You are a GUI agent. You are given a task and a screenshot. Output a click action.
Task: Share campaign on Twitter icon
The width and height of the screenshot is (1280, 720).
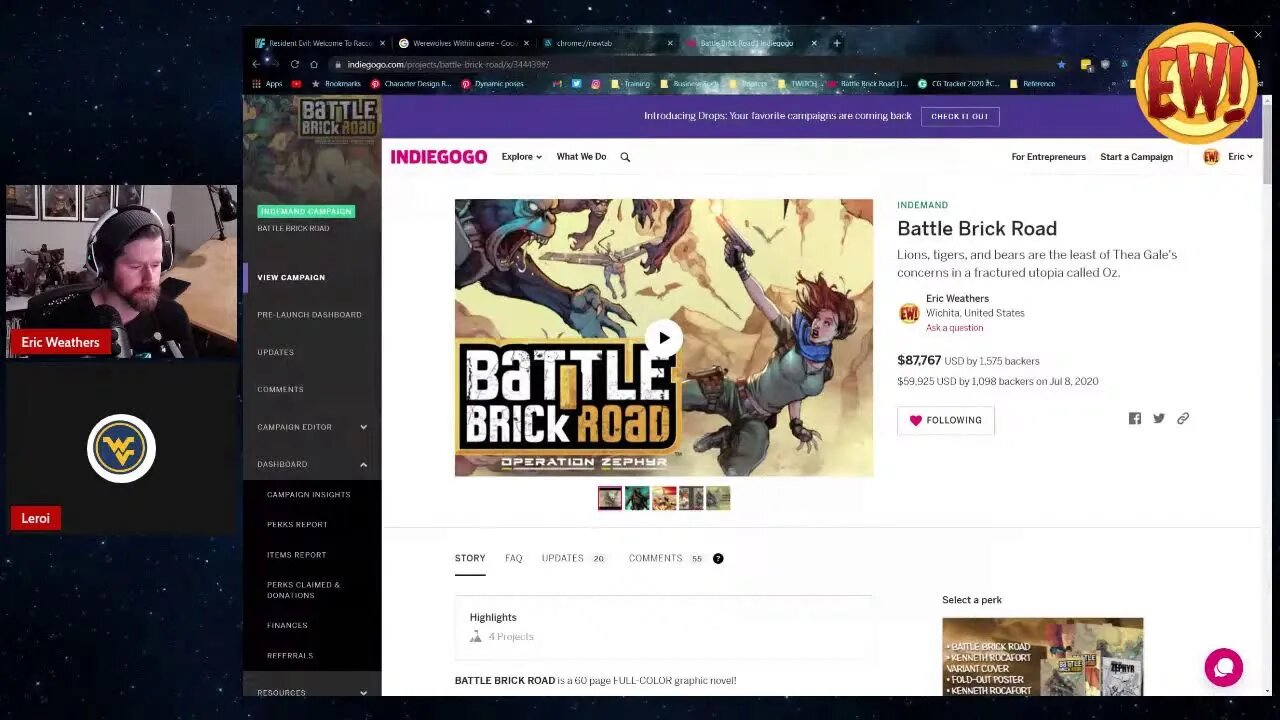pyautogui.click(x=1159, y=419)
